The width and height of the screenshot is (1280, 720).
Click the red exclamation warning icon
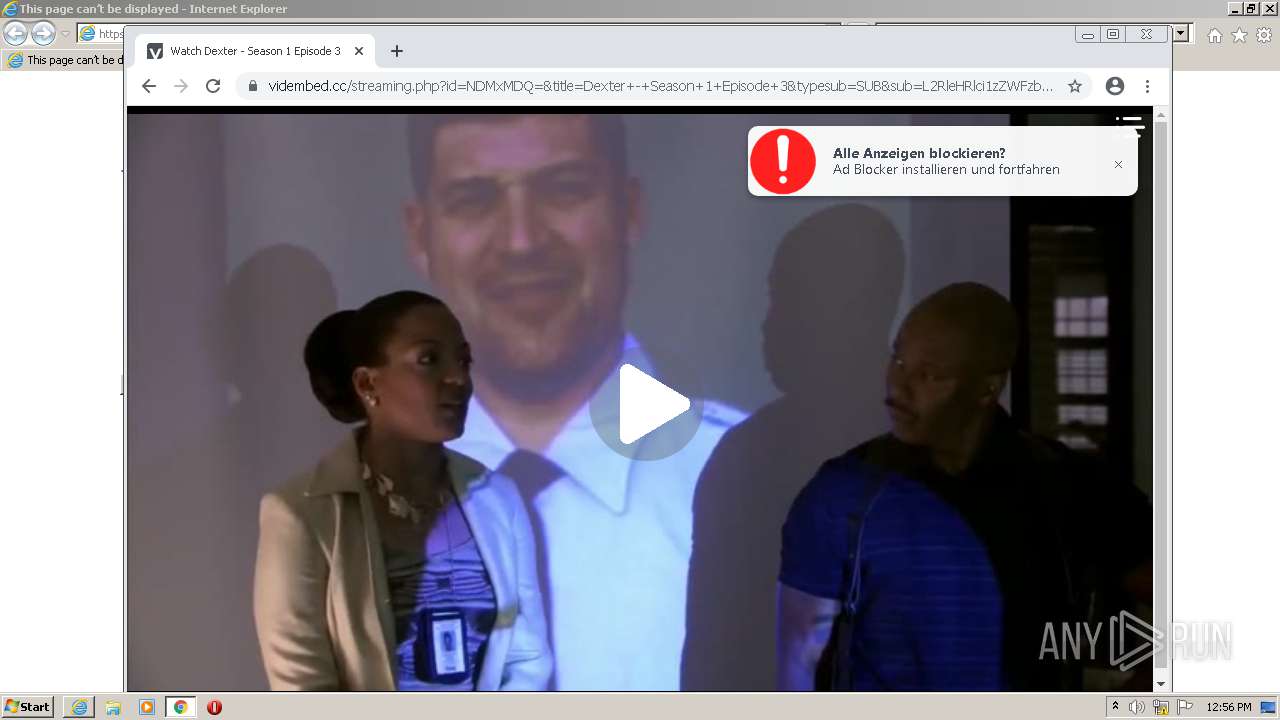pos(783,161)
